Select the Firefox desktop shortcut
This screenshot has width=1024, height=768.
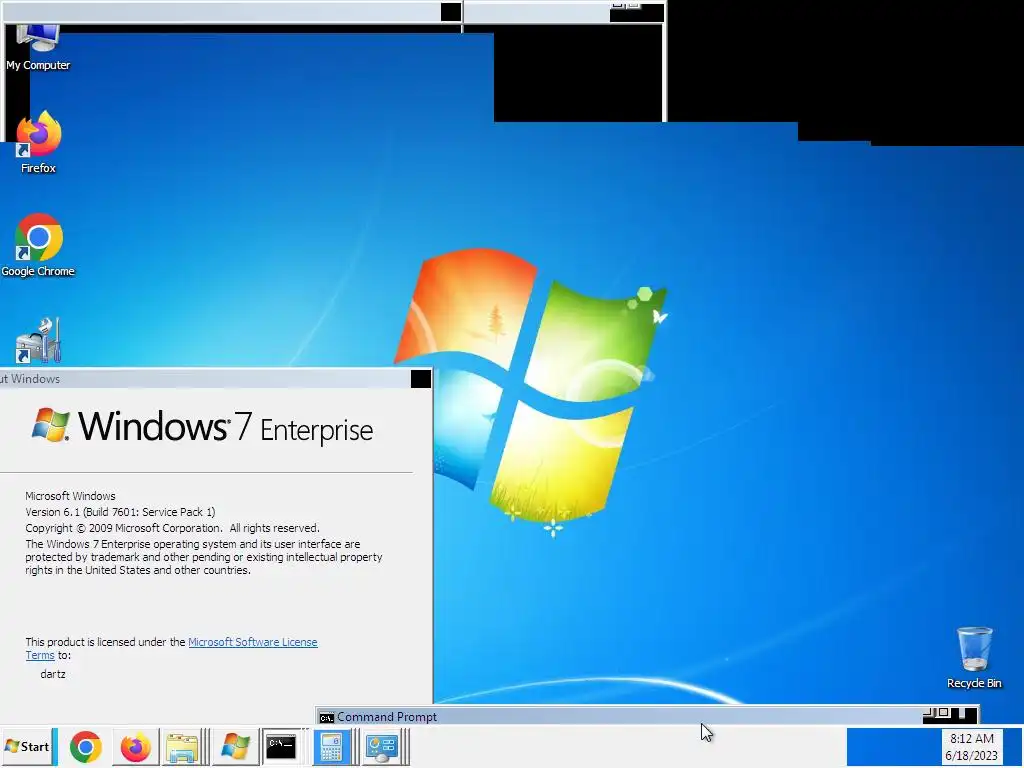tap(38, 142)
